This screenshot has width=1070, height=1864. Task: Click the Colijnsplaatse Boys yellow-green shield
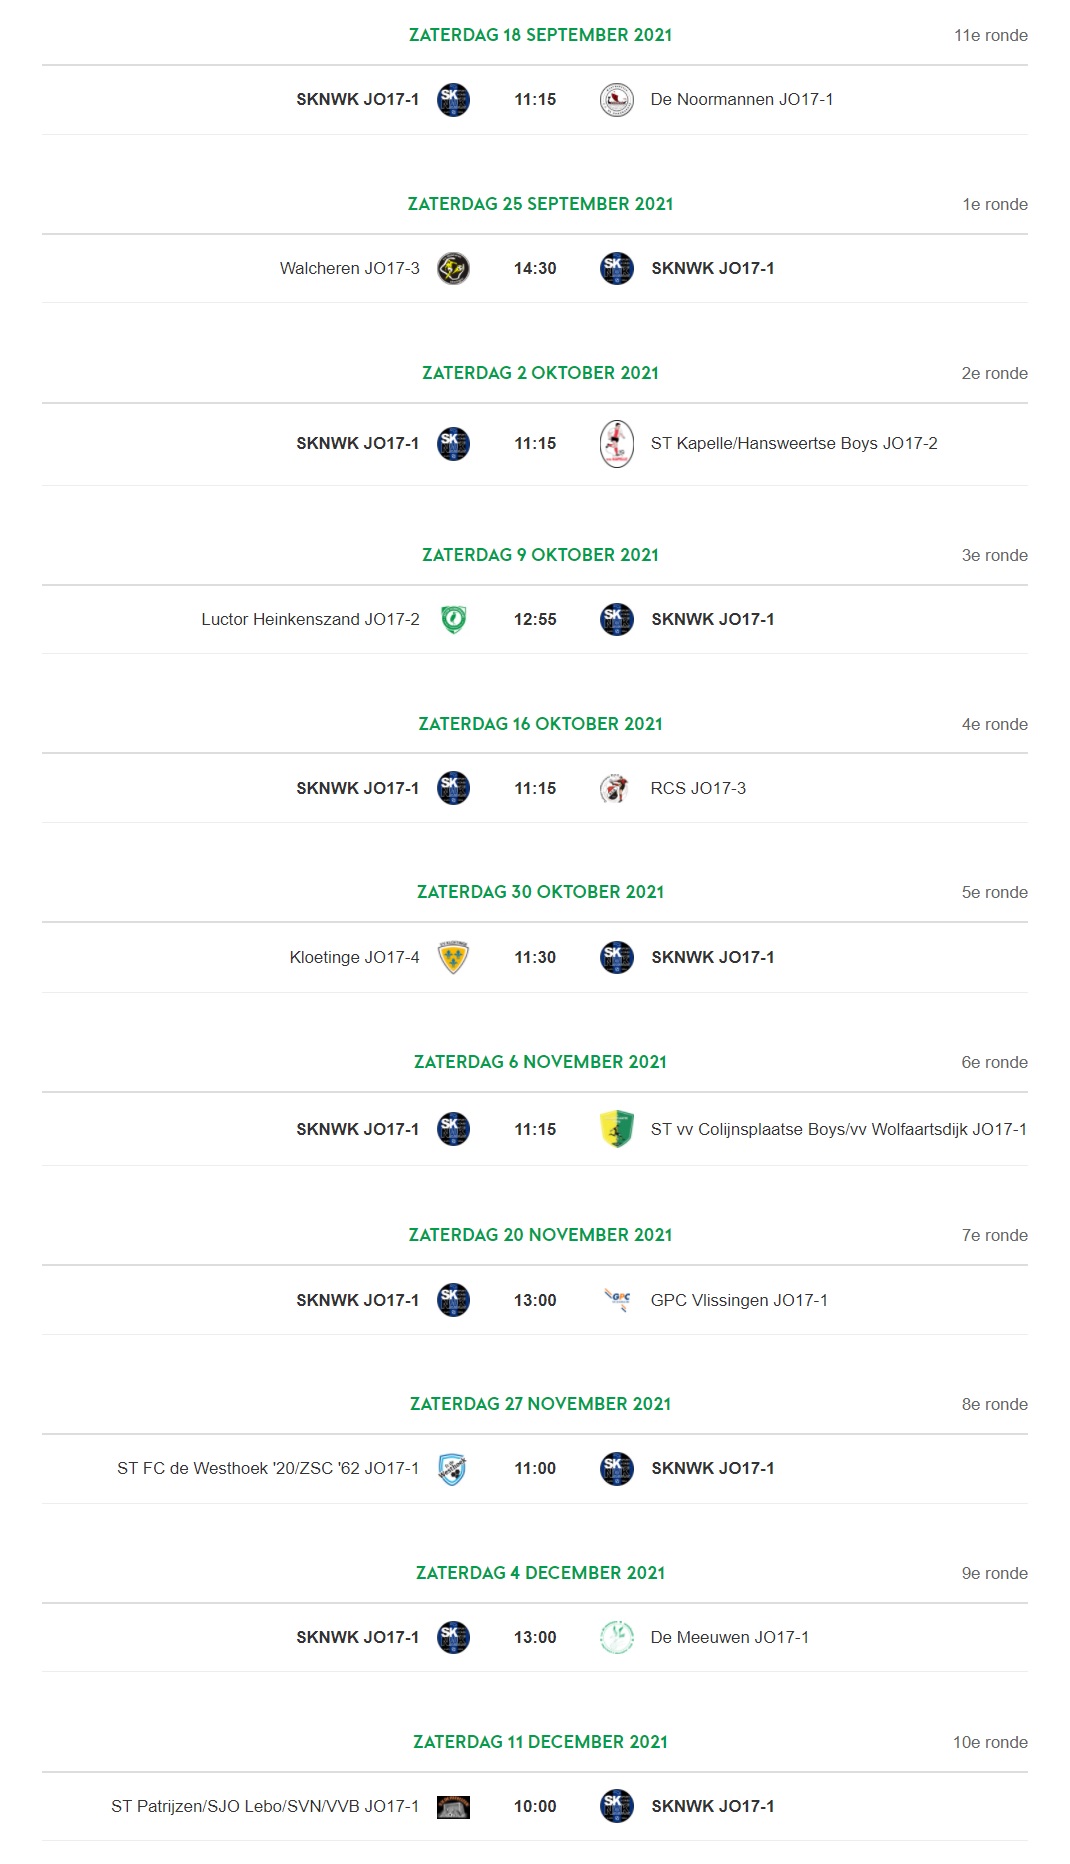[617, 1129]
